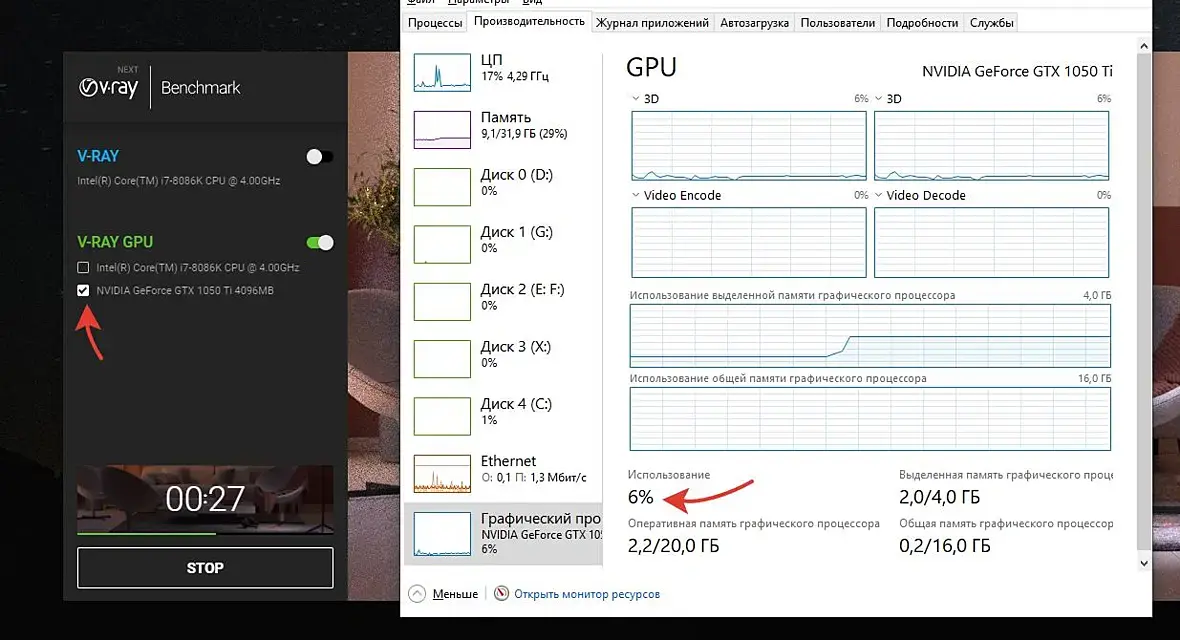Screen dimensions: 1180x640
Task: Switch to the Журнал приложений tab
Action: coord(652,23)
